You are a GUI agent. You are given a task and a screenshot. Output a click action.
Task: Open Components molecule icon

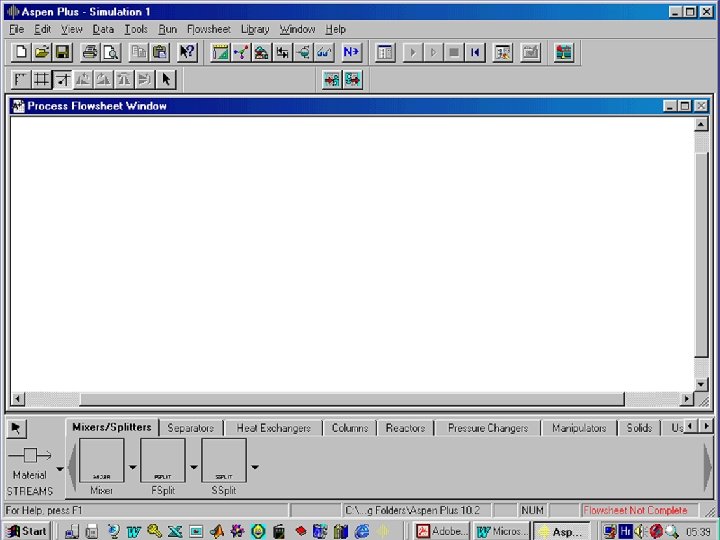241,52
